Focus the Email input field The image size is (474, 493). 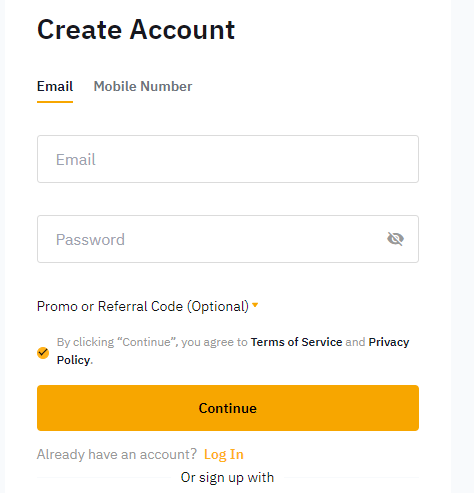coord(228,159)
